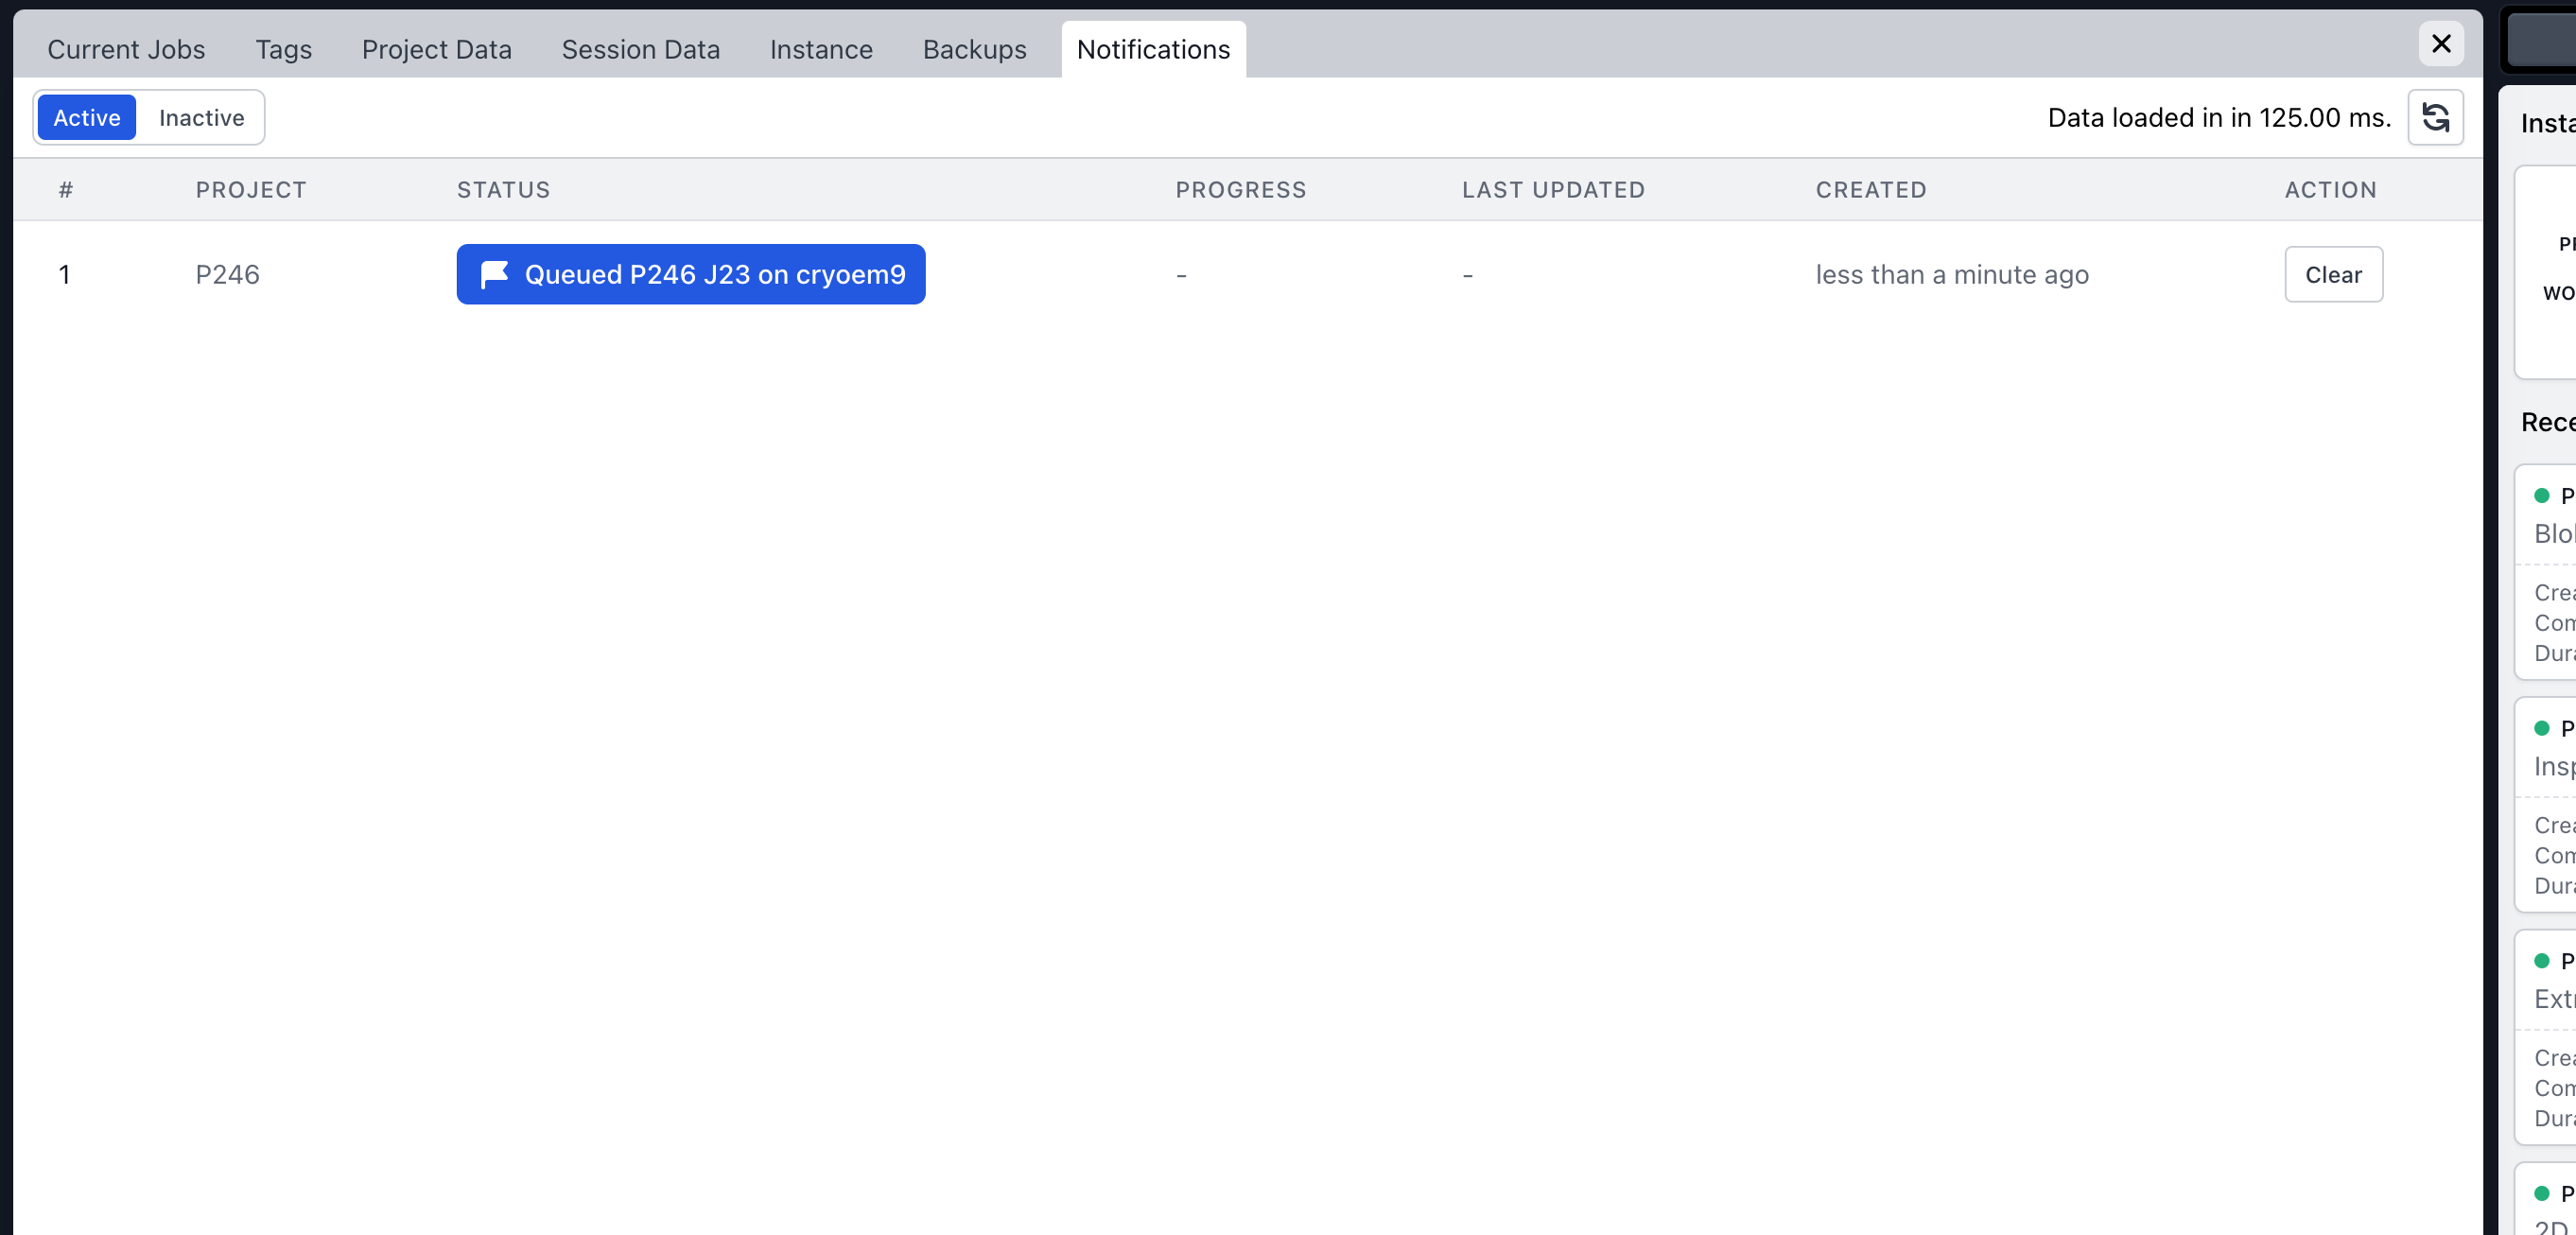Click the STATUS column header
Image resolution: width=2576 pixels, height=1235 pixels.
pyautogui.click(x=503, y=190)
